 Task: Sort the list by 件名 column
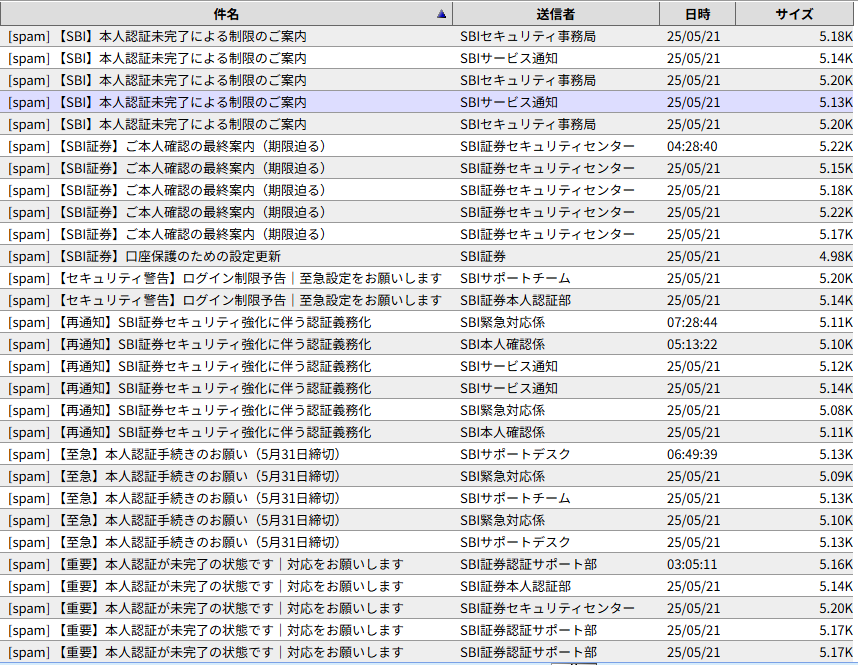(226, 14)
